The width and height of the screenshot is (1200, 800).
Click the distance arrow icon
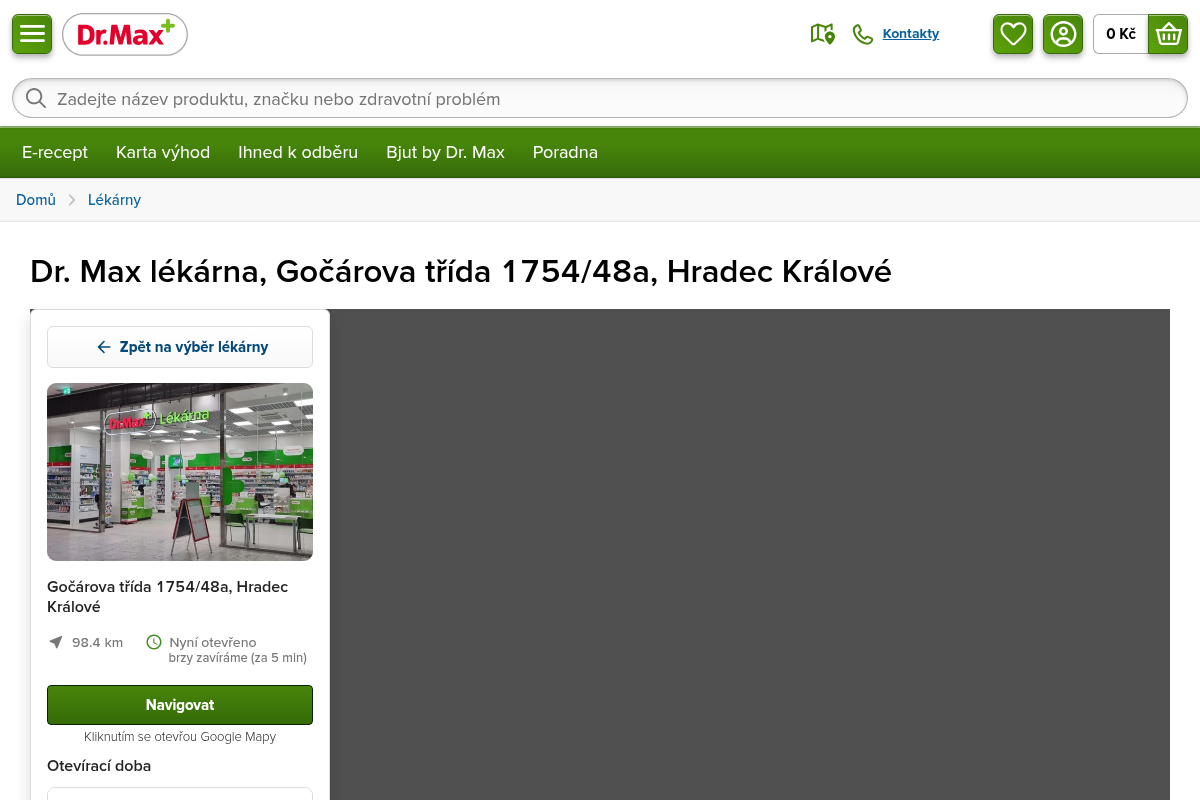click(x=56, y=642)
